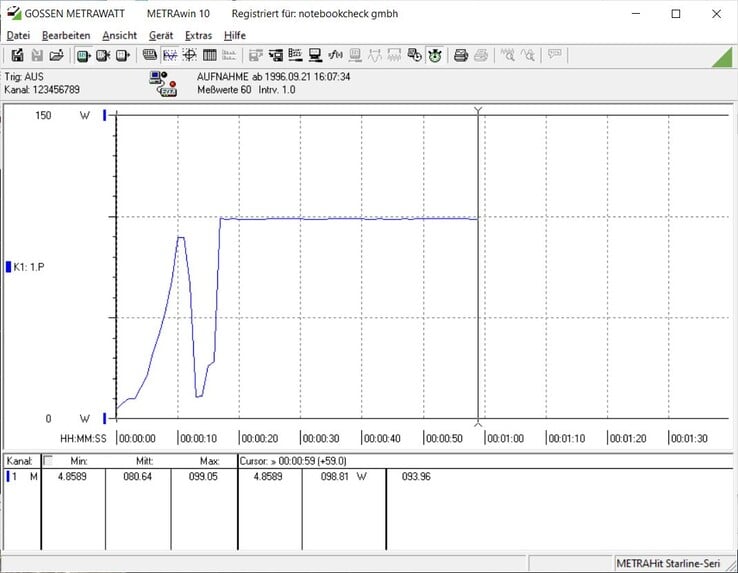Open the Ansicht menu
The height and width of the screenshot is (573, 738).
coord(120,35)
